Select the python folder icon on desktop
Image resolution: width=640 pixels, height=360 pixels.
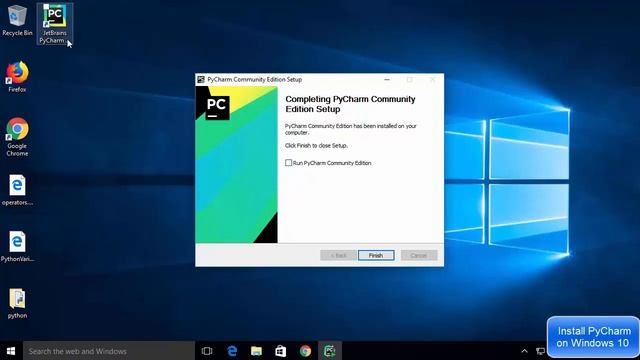(x=17, y=303)
